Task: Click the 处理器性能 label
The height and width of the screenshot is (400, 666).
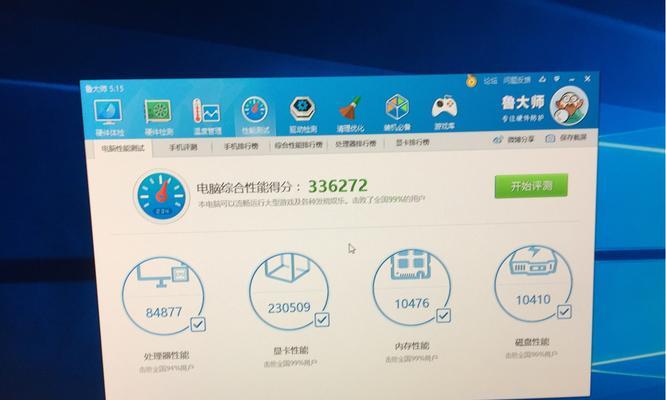Action: (166, 355)
